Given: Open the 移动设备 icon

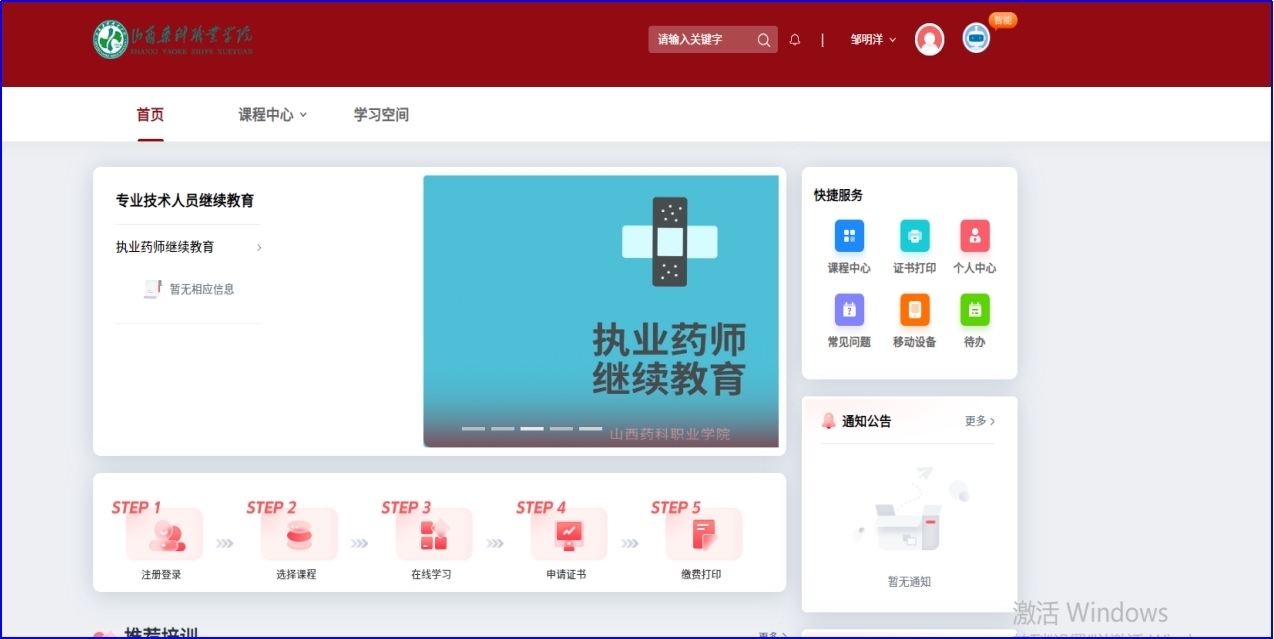Looking at the screenshot, I should point(914,310).
